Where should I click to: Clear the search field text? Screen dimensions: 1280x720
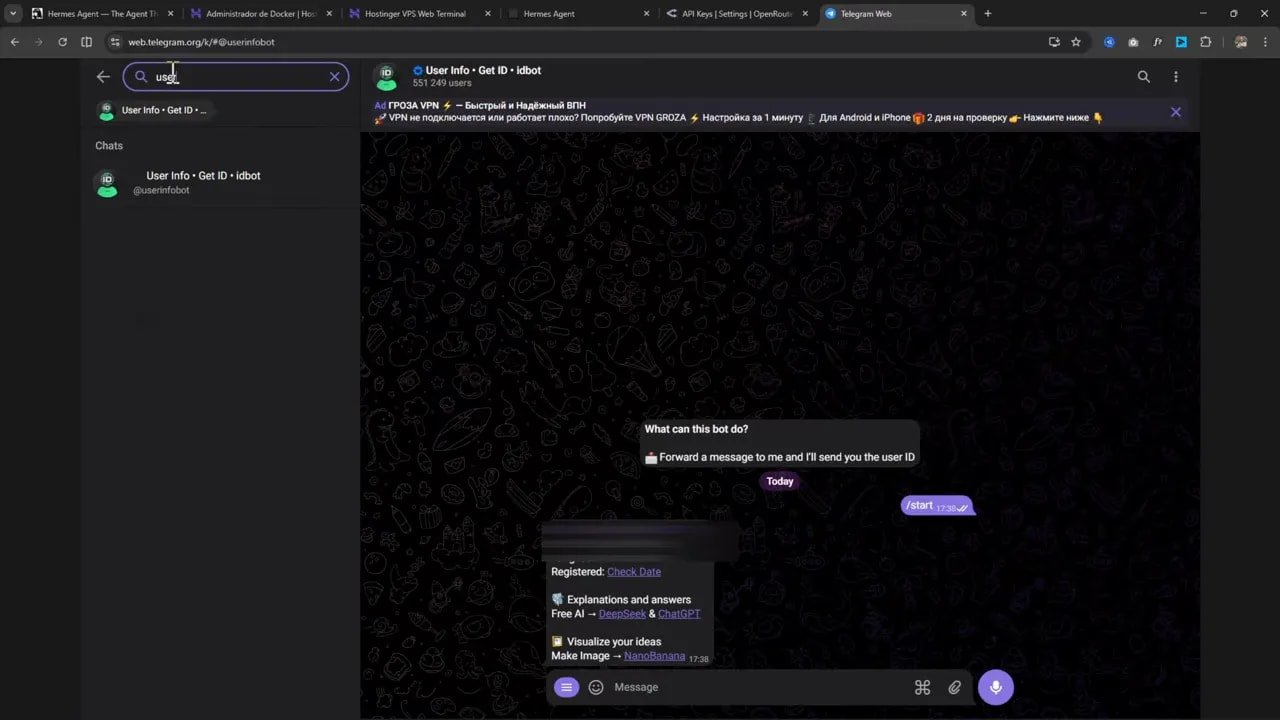click(x=334, y=77)
